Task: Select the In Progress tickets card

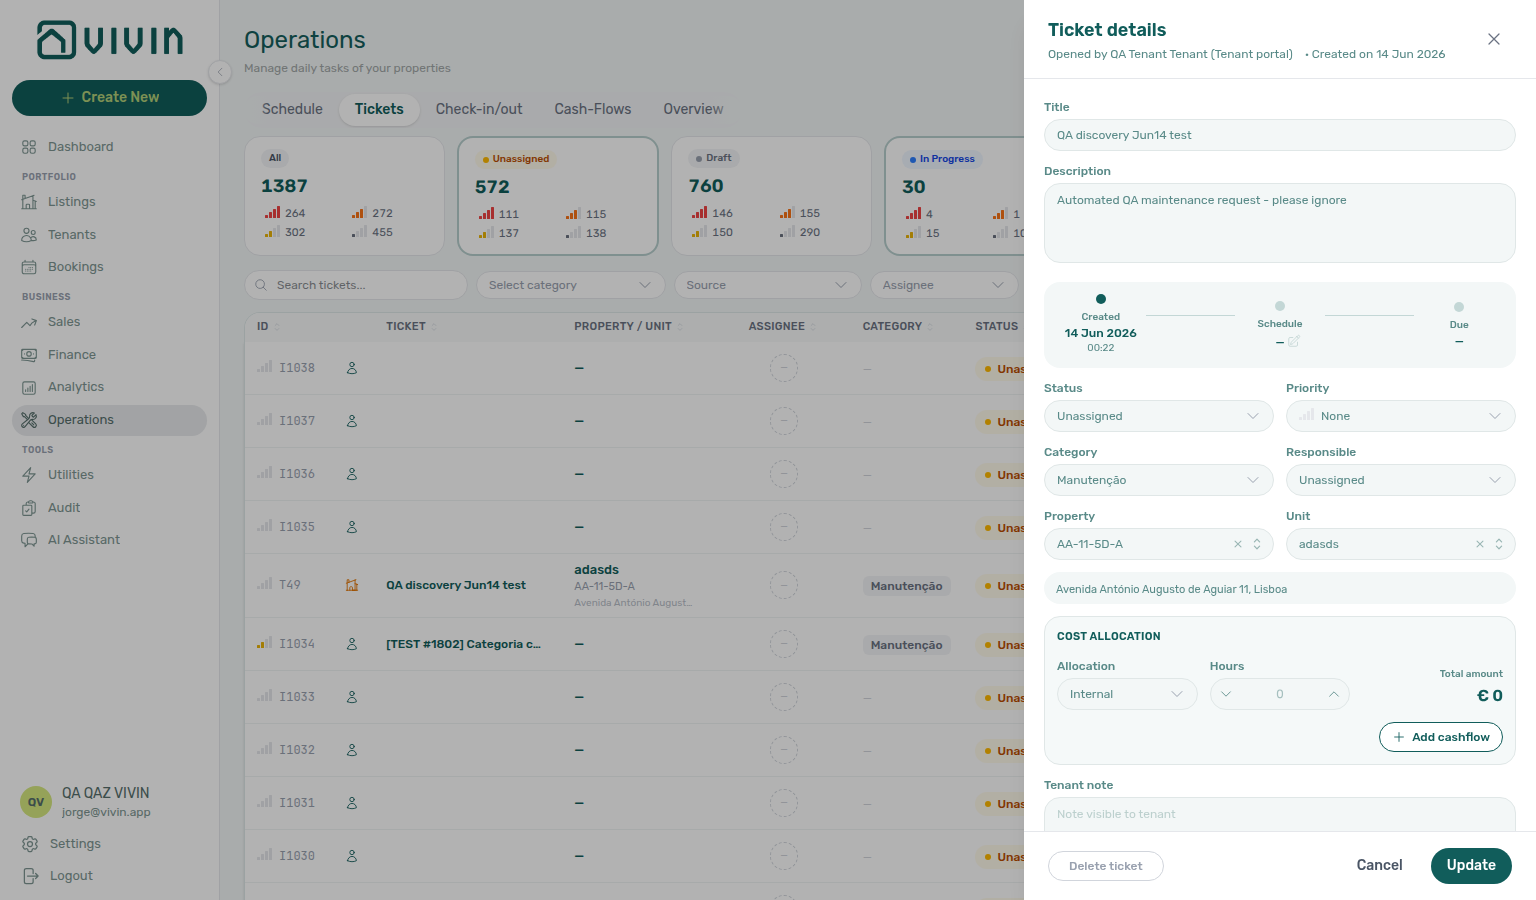Action: click(955, 196)
